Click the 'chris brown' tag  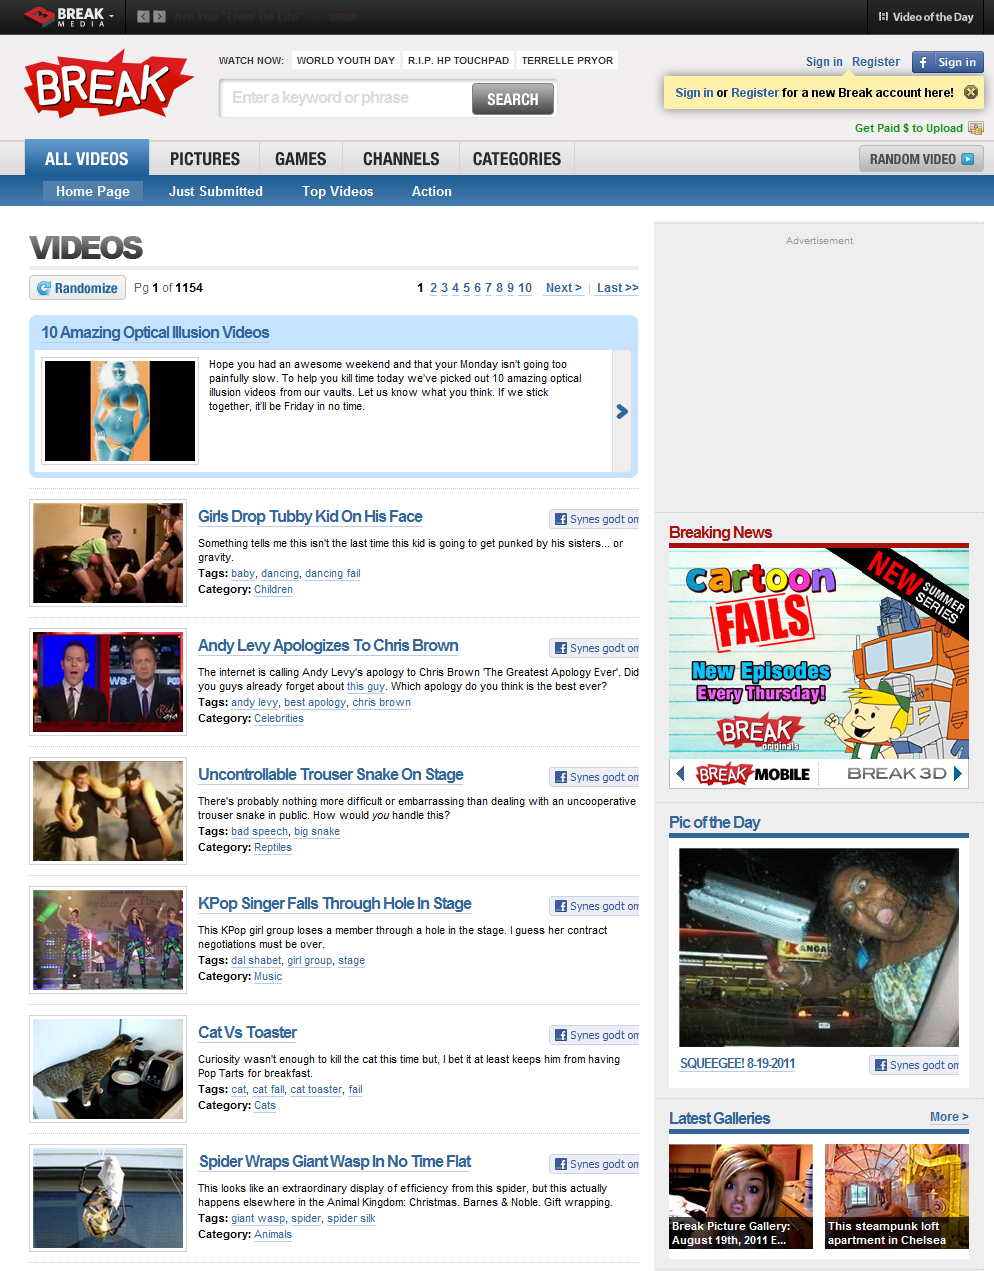(381, 703)
